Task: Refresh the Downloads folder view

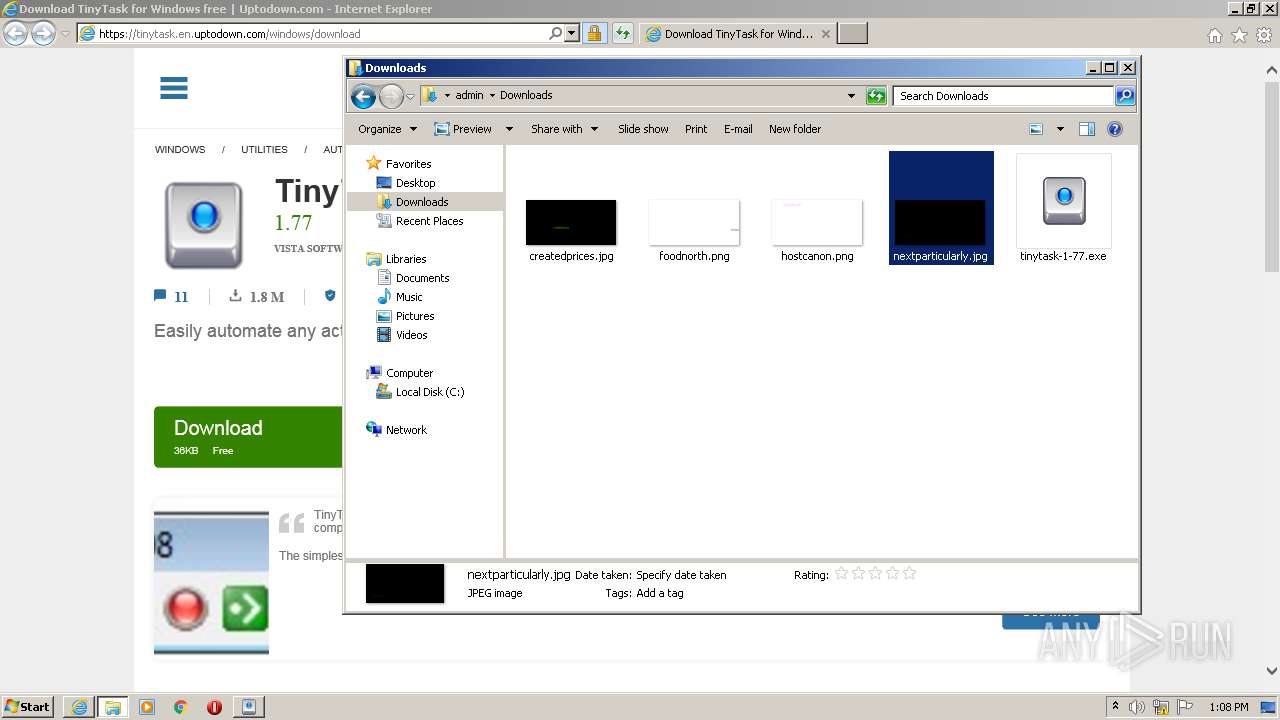Action: pyautogui.click(x=876, y=96)
